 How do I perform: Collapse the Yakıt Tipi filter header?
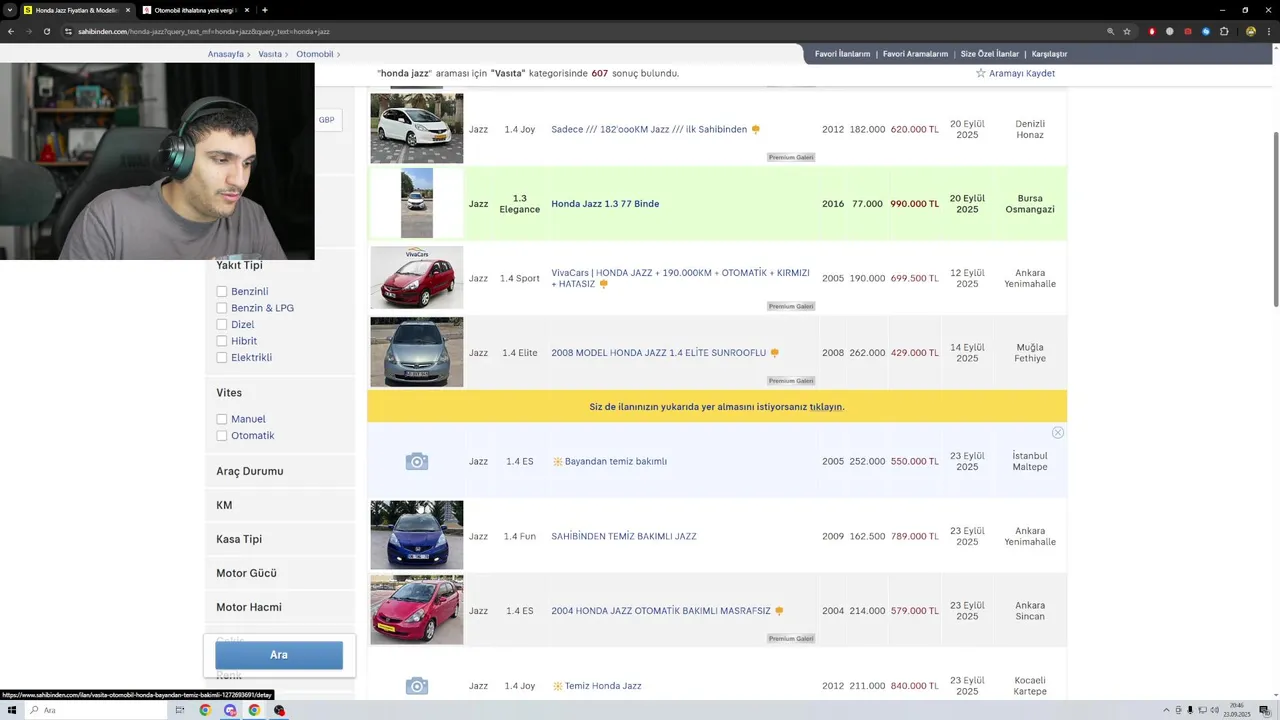pyautogui.click(x=240, y=266)
